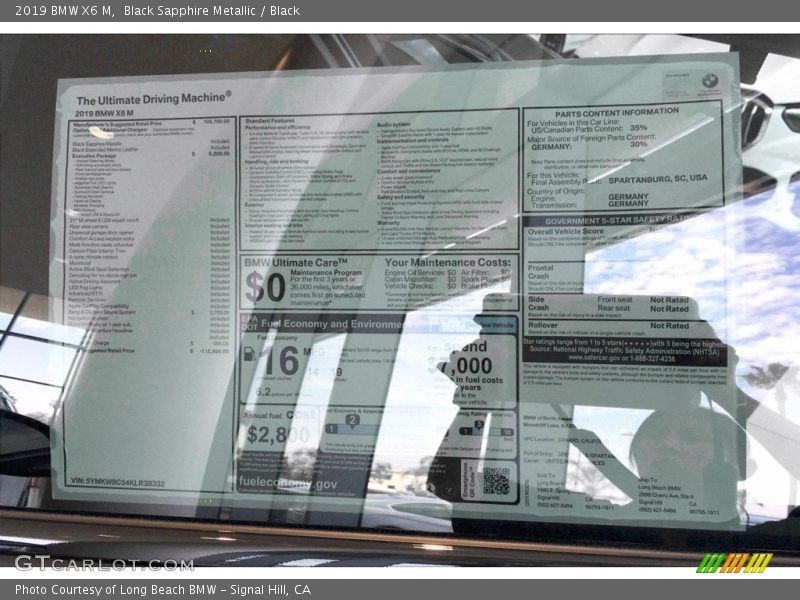Click the 35% US/Canadian parts content value
The width and height of the screenshot is (800, 600).
pos(638,128)
